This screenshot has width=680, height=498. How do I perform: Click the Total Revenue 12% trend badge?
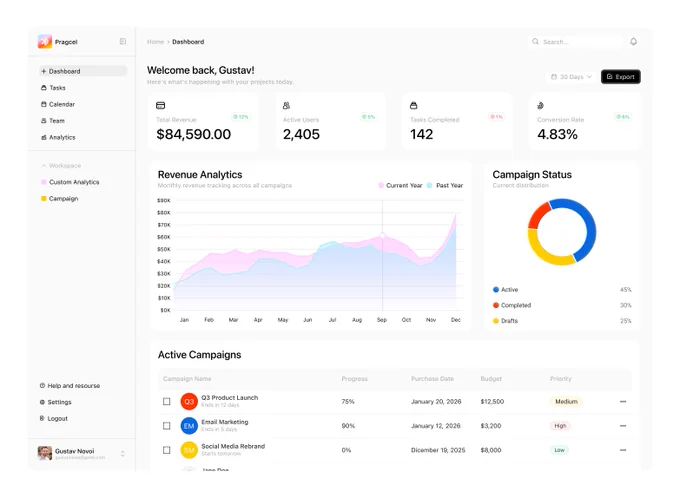(x=241, y=117)
